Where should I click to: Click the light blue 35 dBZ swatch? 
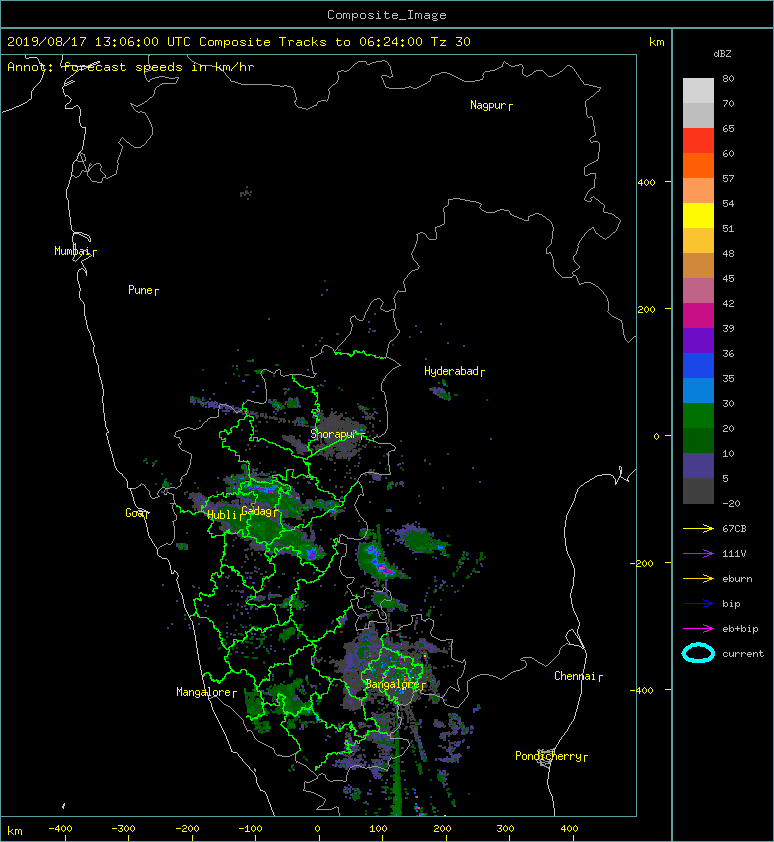coord(698,390)
